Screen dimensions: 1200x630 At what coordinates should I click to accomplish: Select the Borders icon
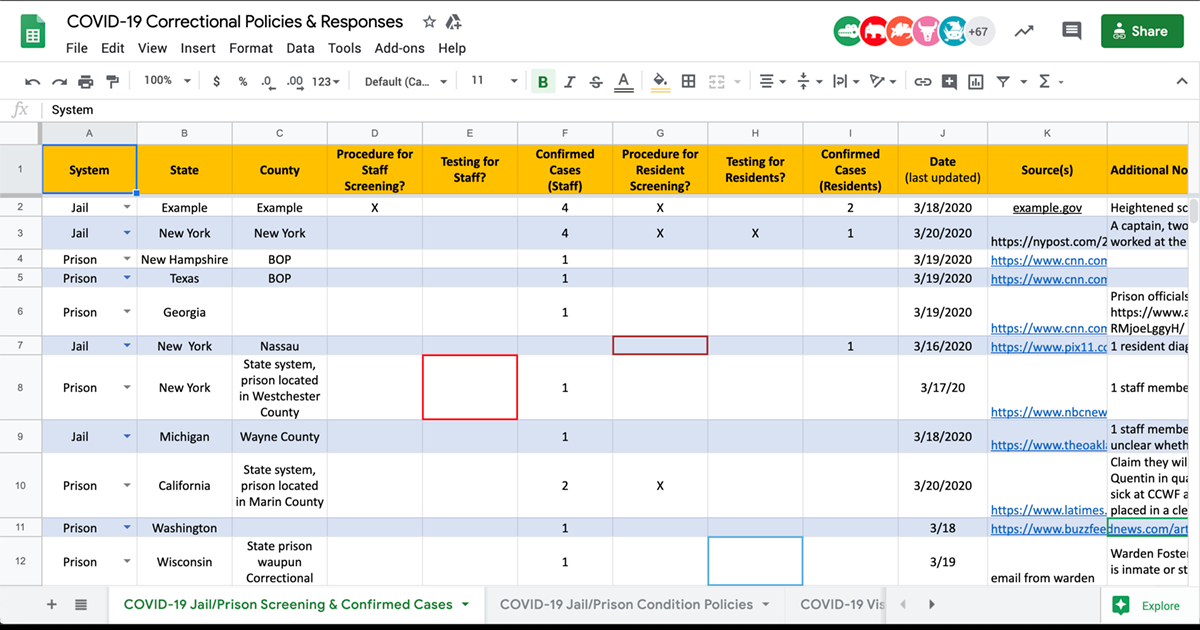[687, 81]
